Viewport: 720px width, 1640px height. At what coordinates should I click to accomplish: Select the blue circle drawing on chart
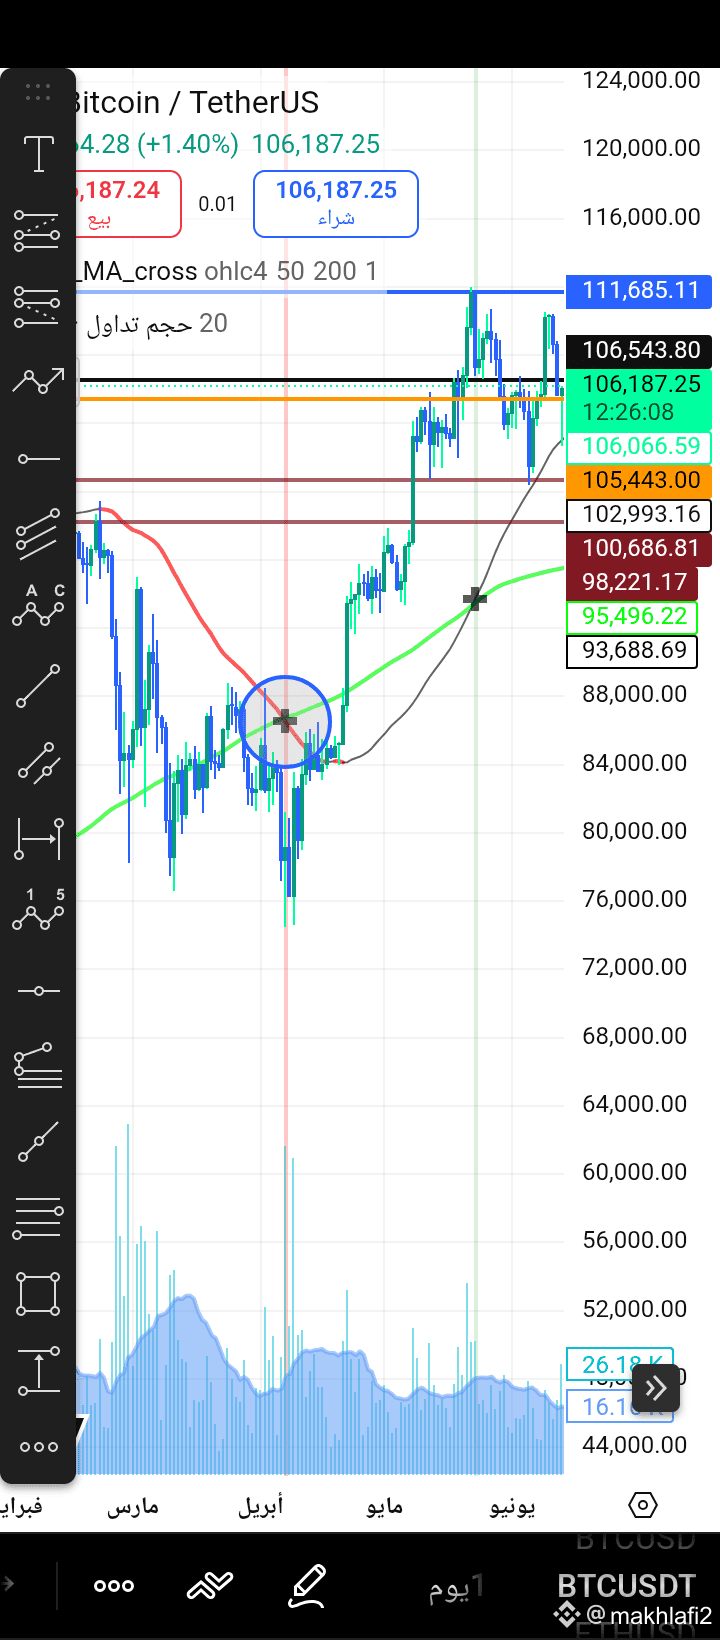point(285,721)
